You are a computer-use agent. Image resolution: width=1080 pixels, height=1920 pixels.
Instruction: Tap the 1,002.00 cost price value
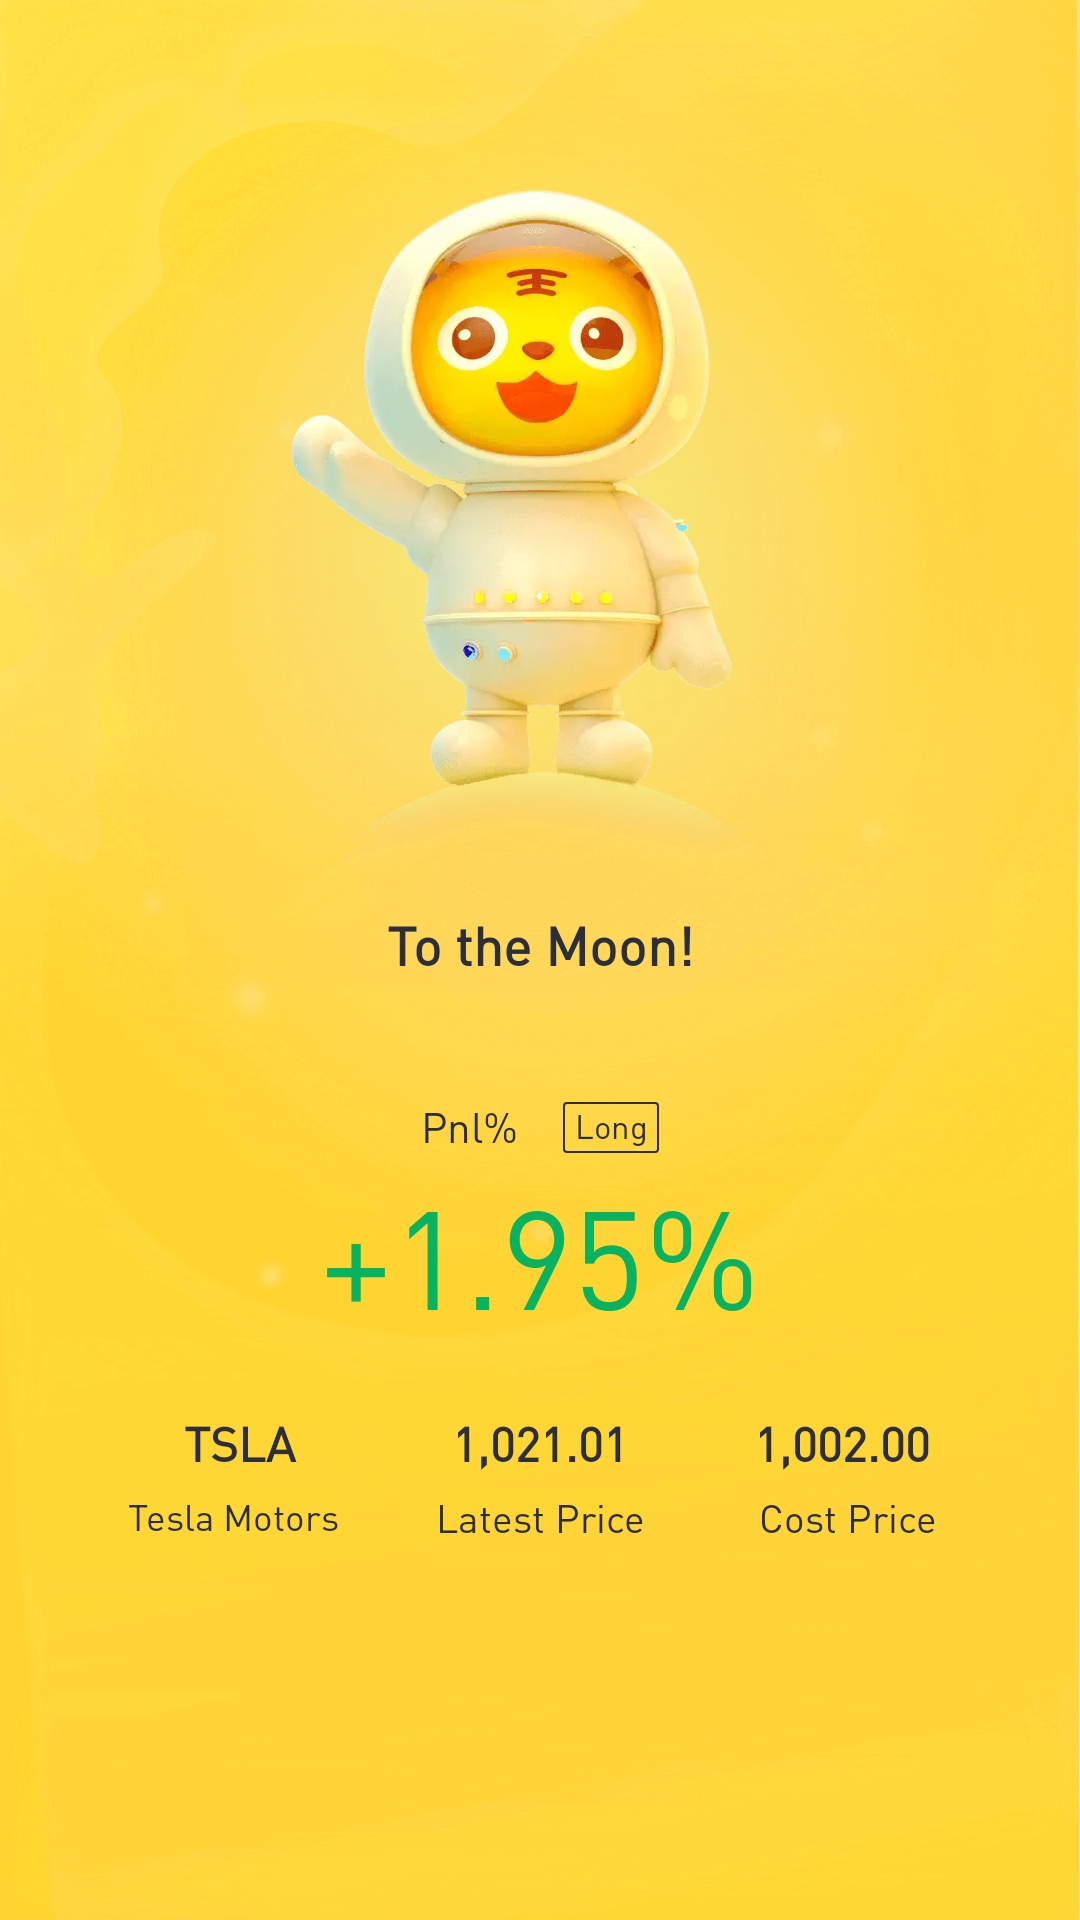coord(844,1446)
